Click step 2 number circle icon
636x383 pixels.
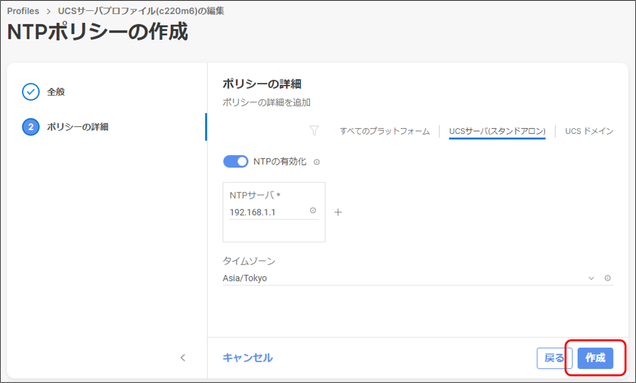(x=30, y=127)
